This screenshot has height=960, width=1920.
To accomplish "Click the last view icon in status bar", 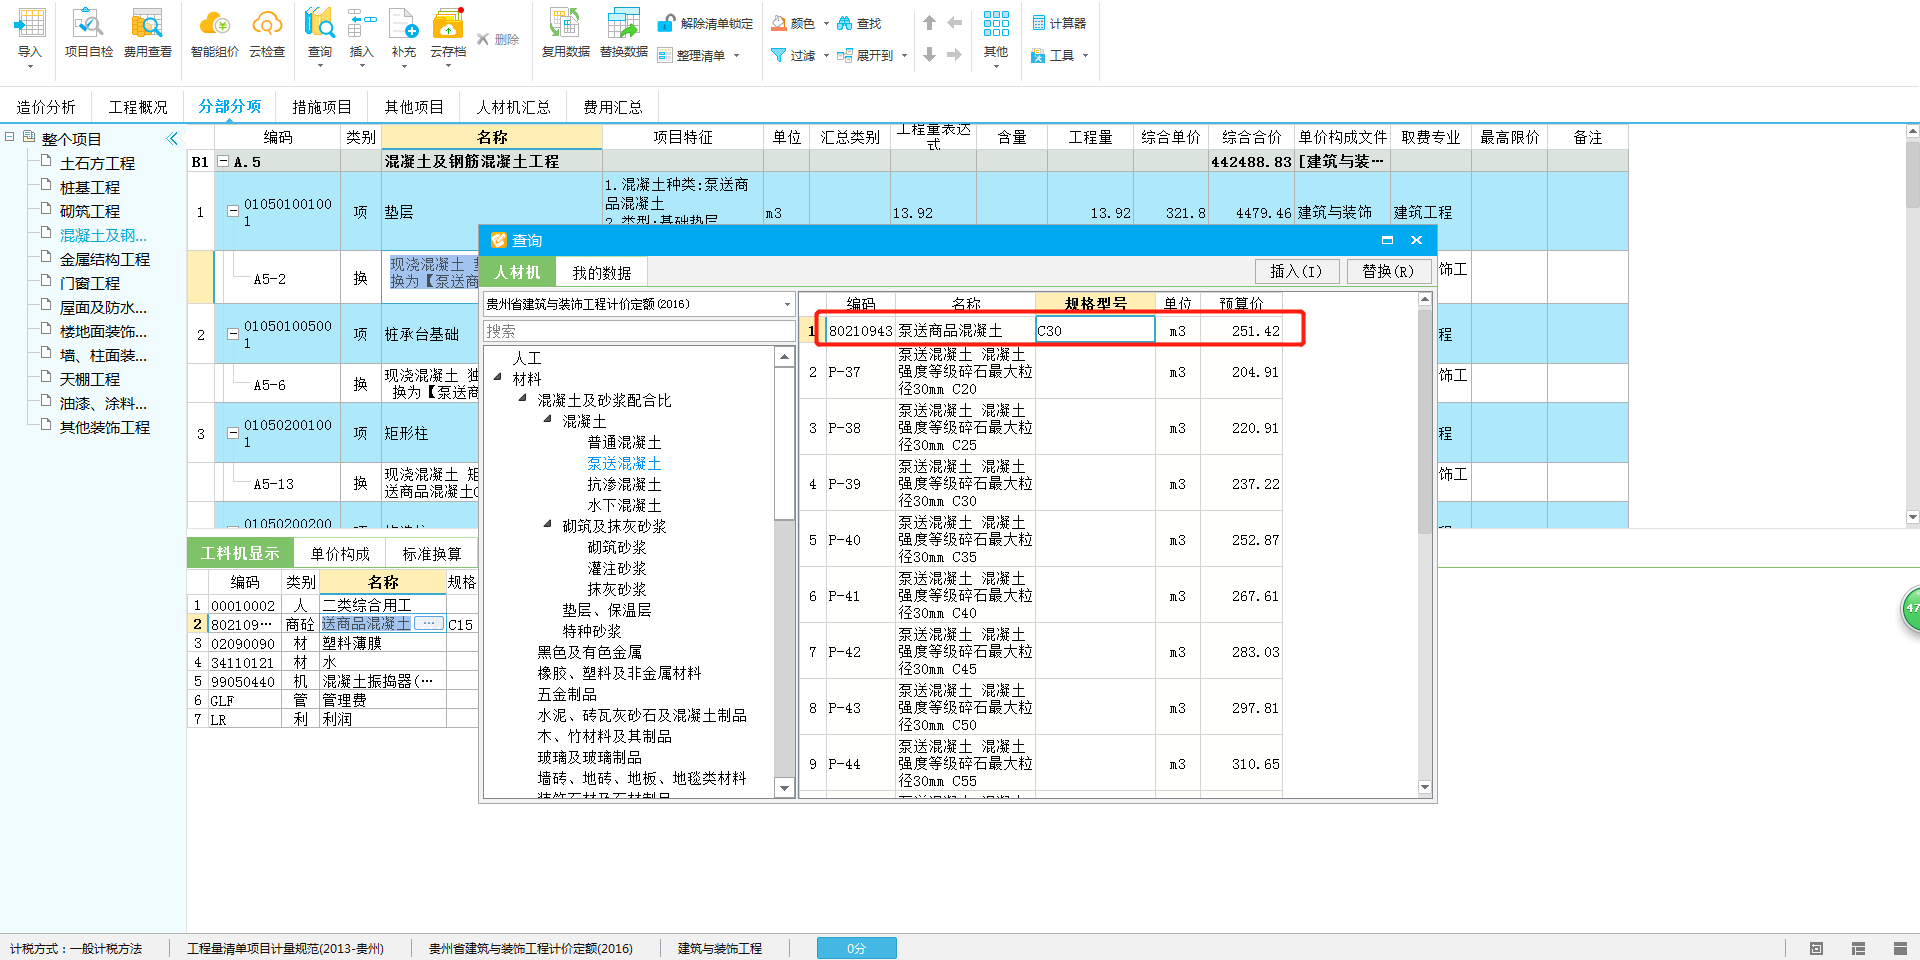I will click(x=1900, y=948).
